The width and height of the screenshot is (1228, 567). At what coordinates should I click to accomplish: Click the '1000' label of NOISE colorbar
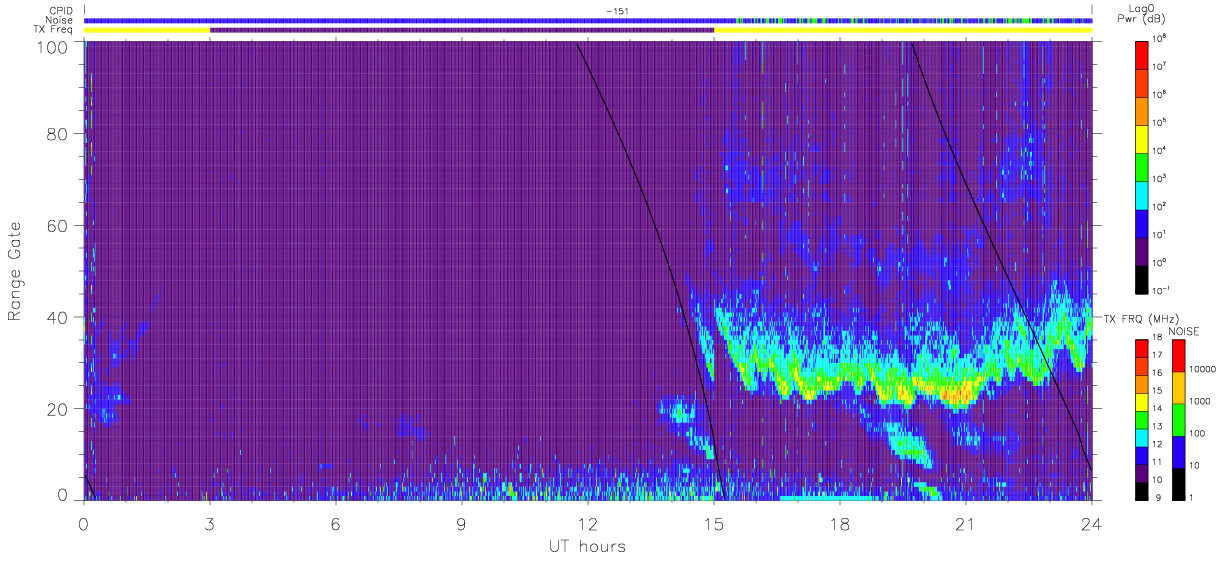tap(1202, 402)
